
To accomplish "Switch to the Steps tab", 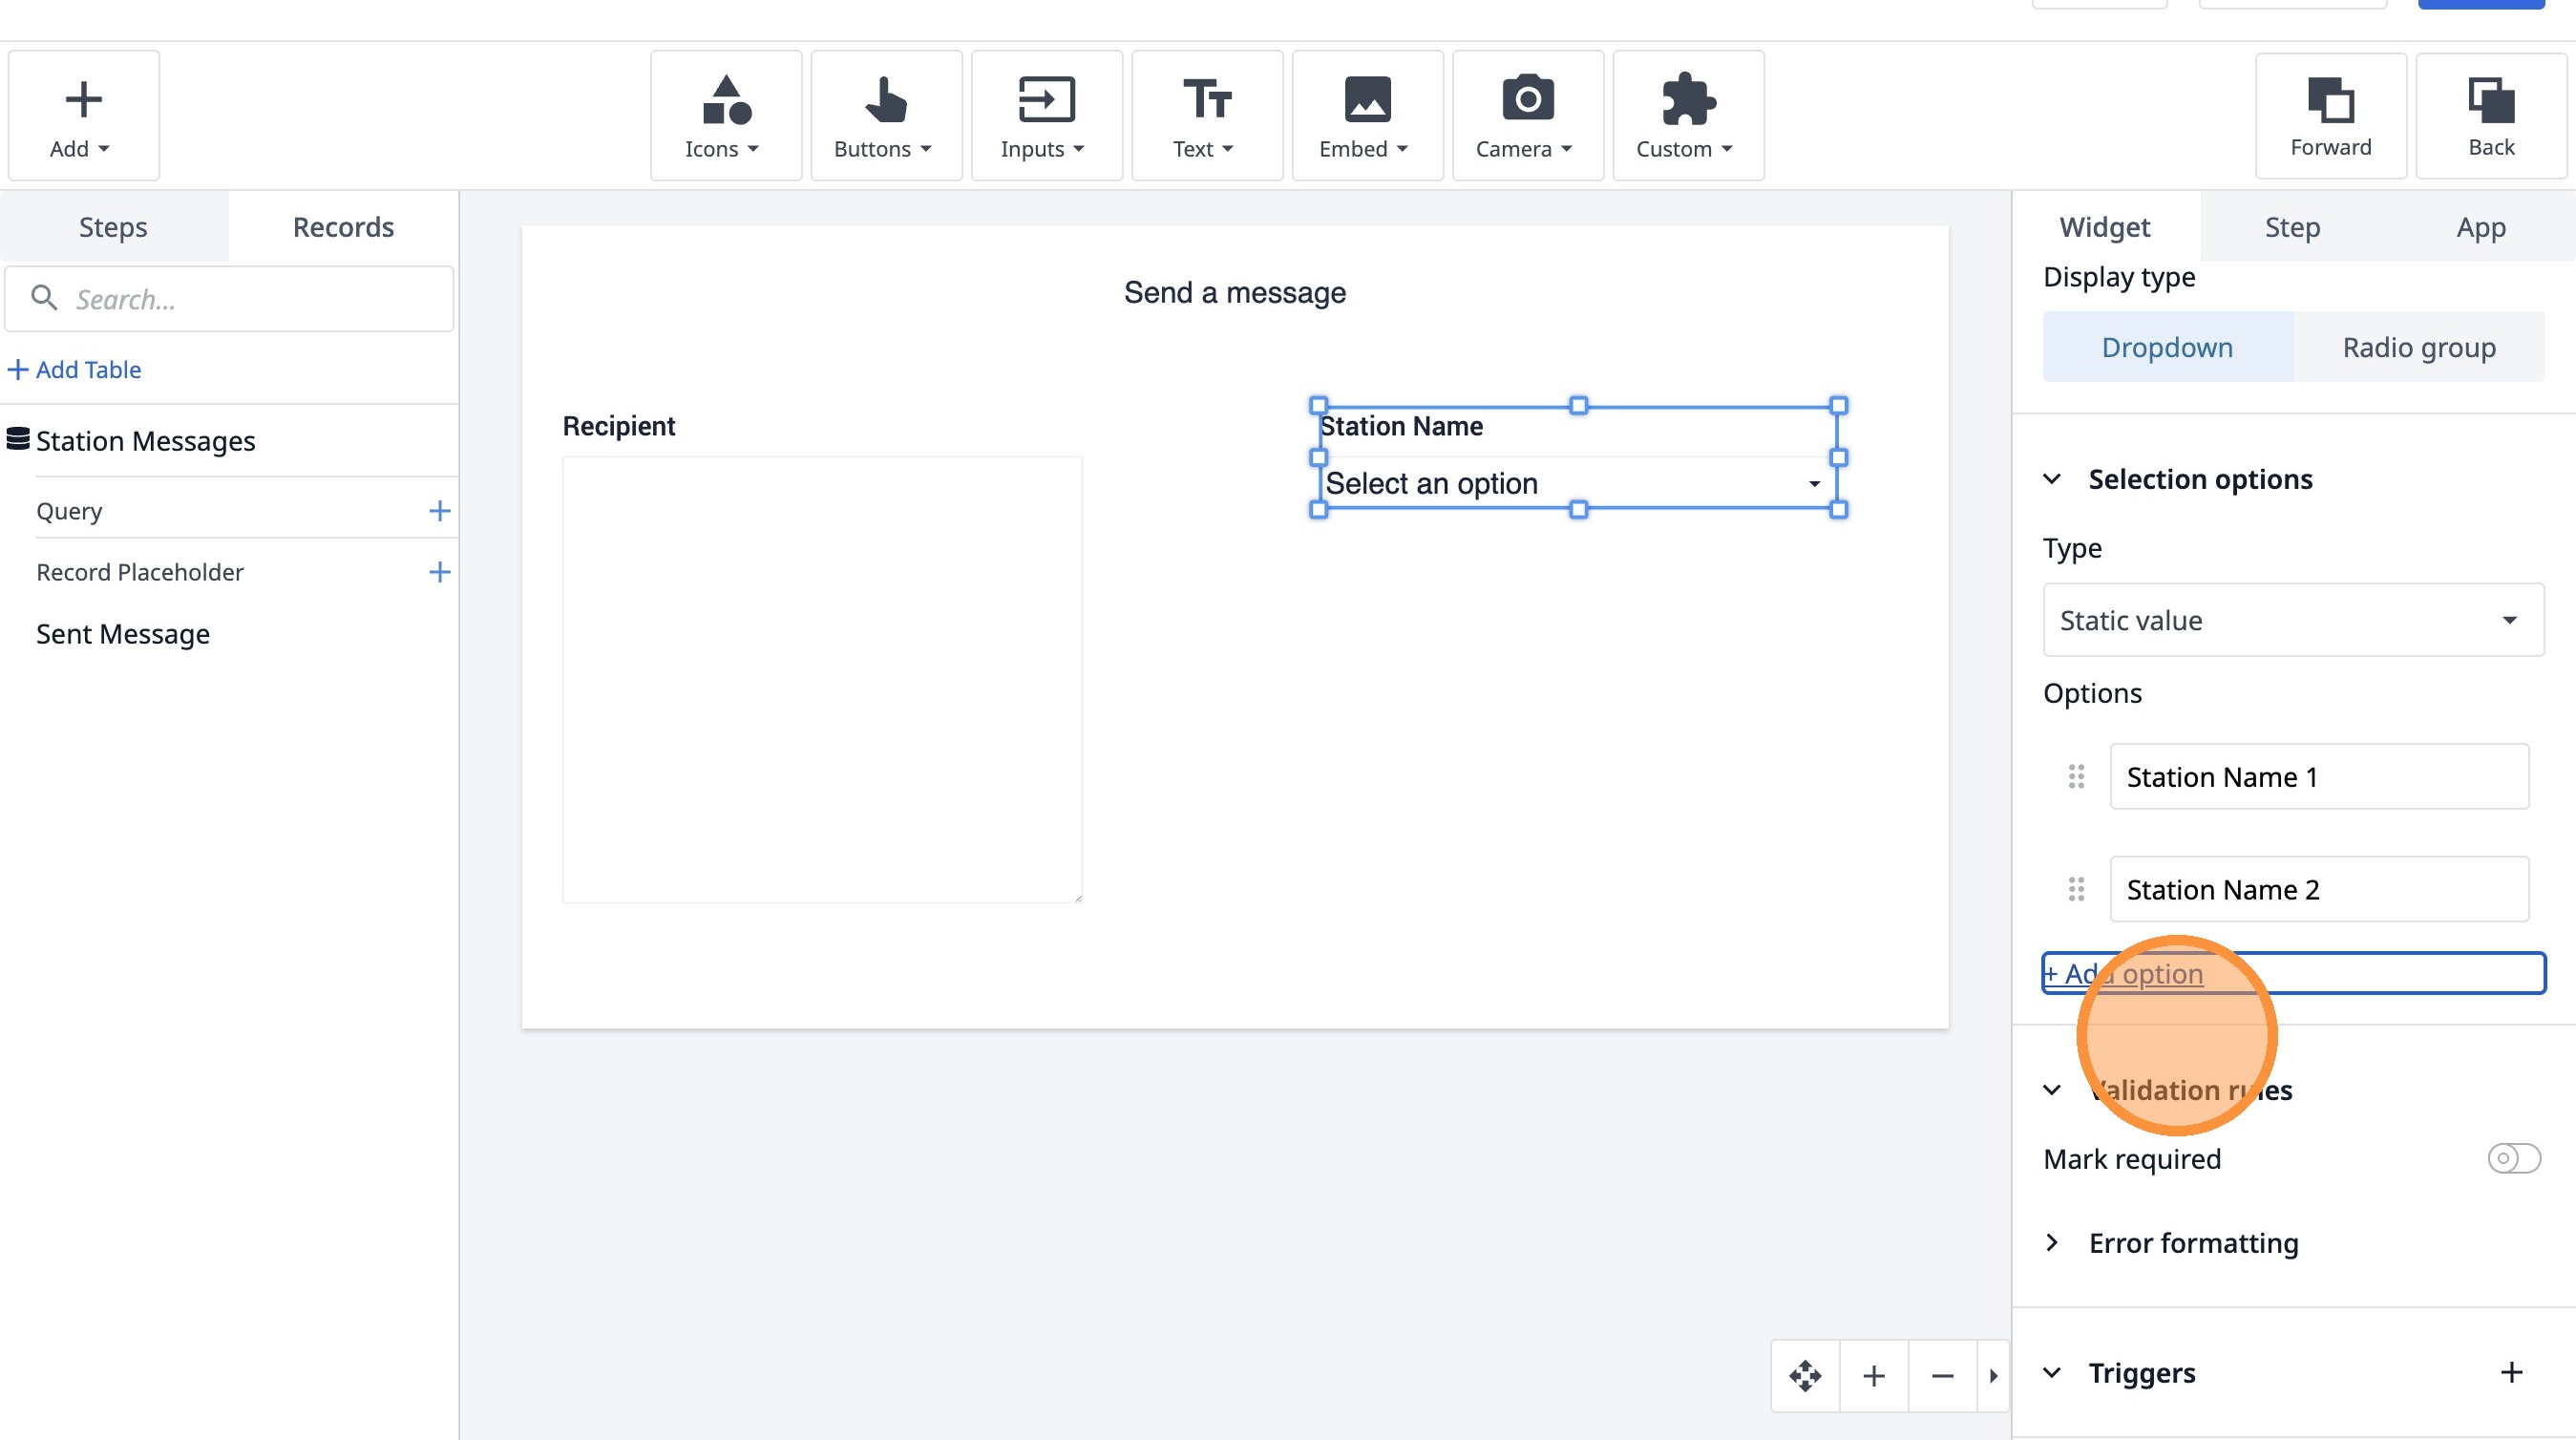I will (x=113, y=227).
